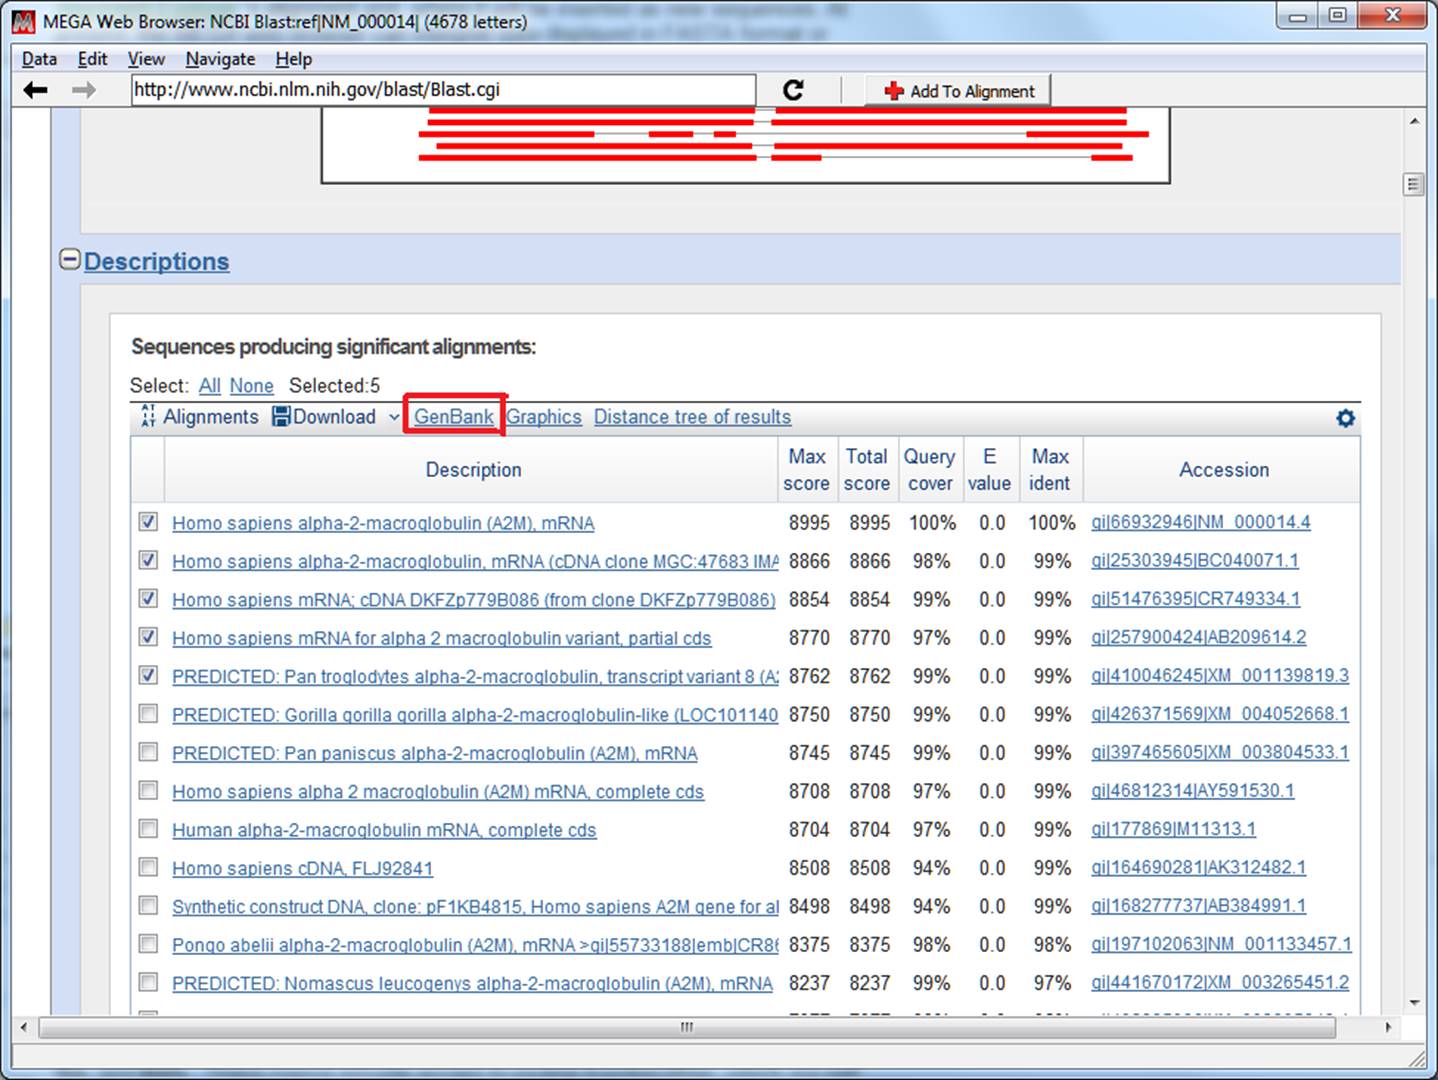Click the forward navigation arrow
Image resolution: width=1438 pixels, height=1080 pixels.
tap(84, 90)
